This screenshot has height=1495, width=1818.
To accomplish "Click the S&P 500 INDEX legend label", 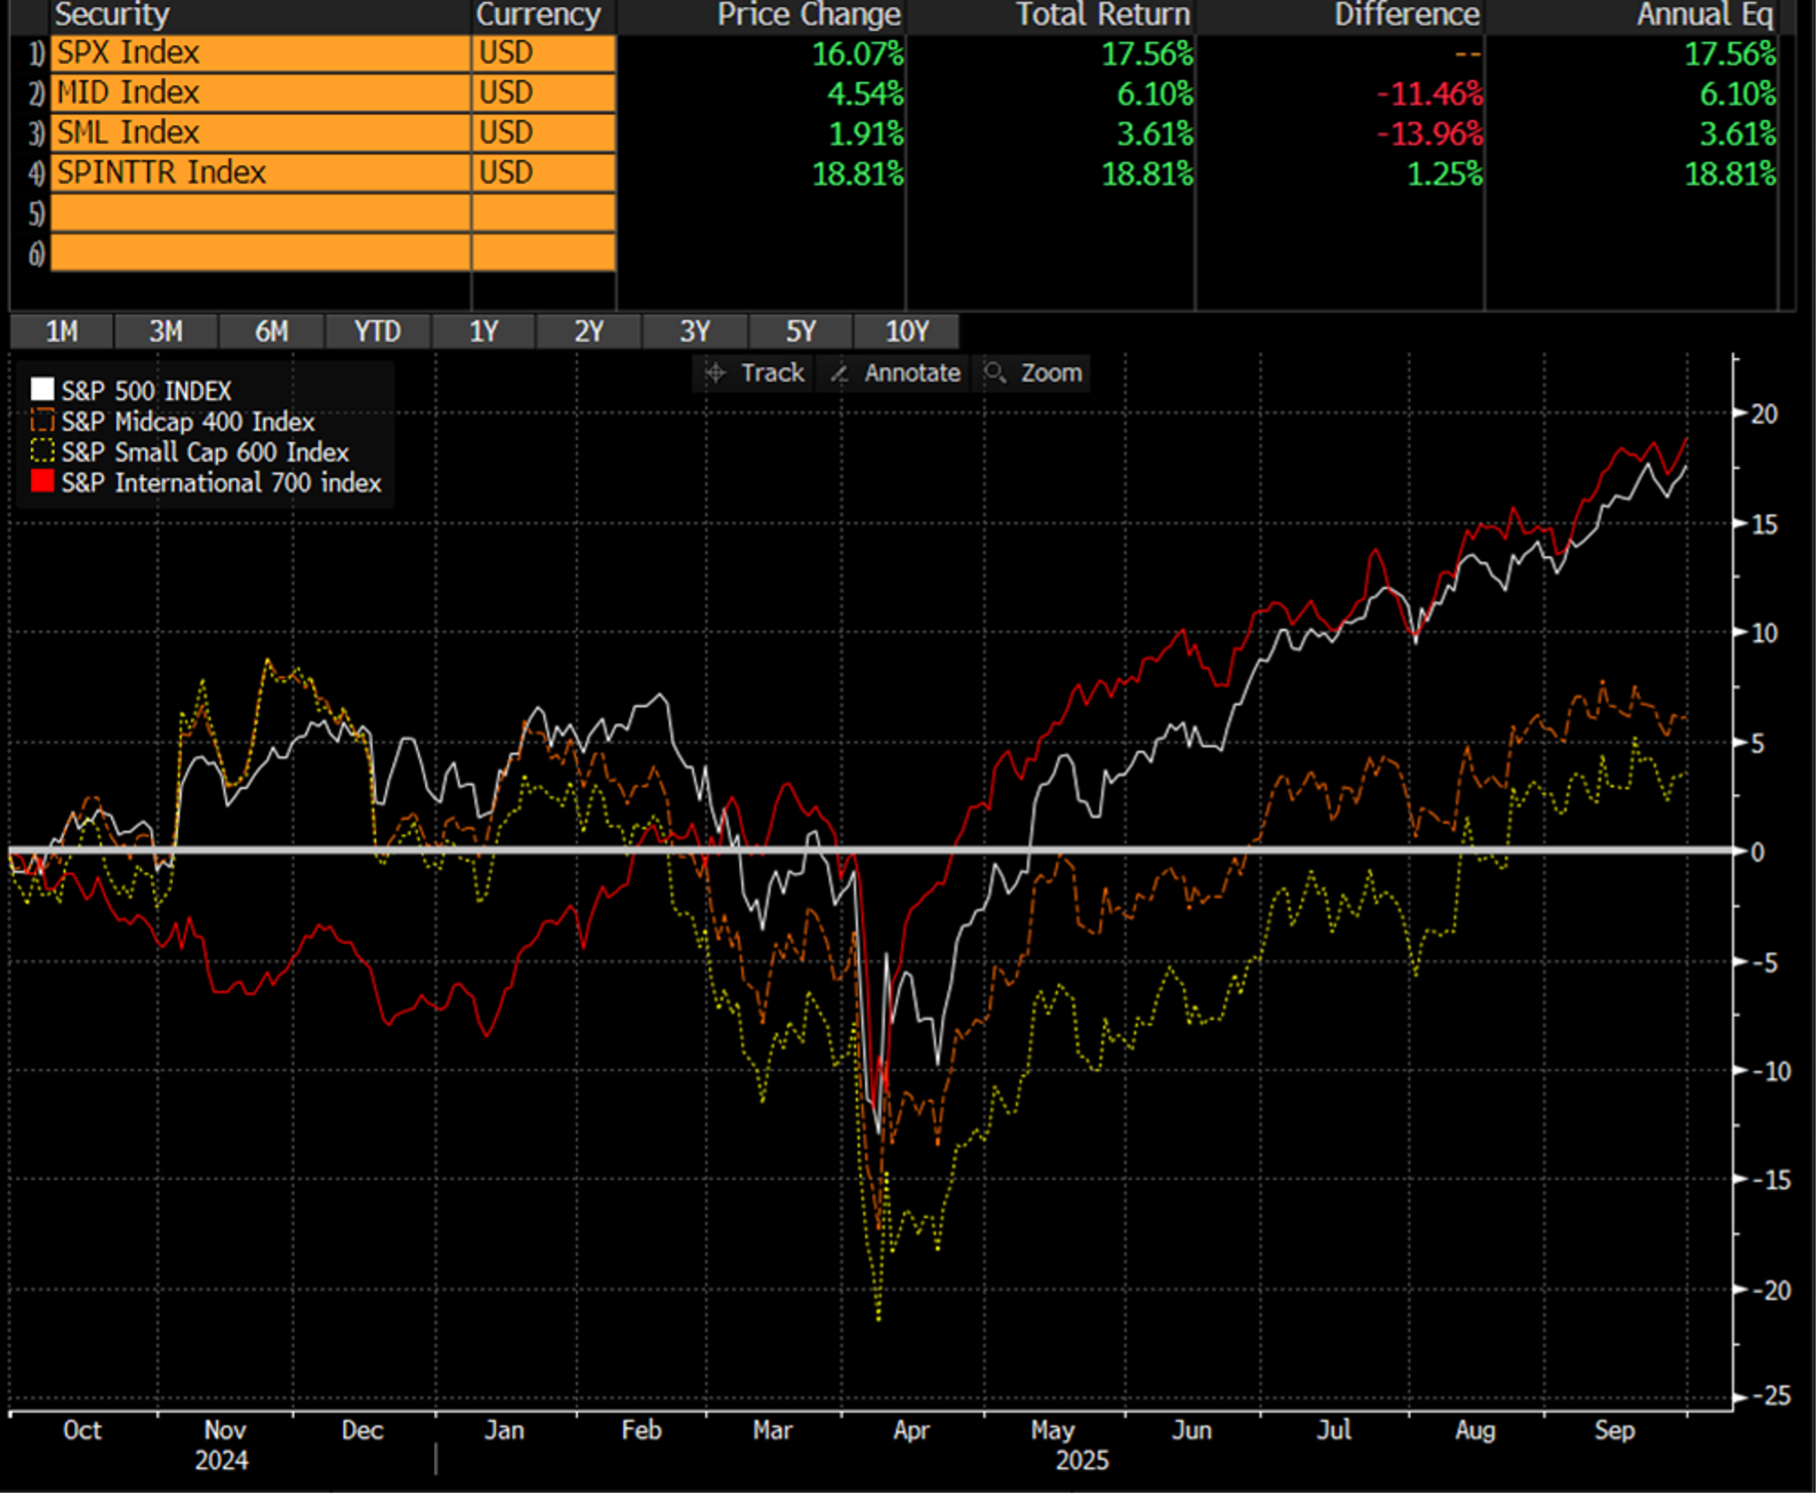I will 146,391.
